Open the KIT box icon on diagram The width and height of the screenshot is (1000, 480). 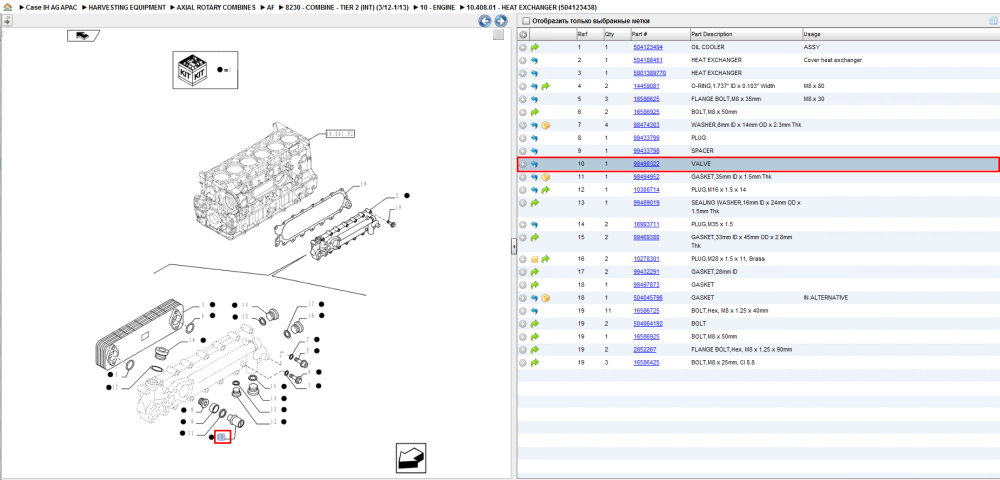(x=192, y=69)
